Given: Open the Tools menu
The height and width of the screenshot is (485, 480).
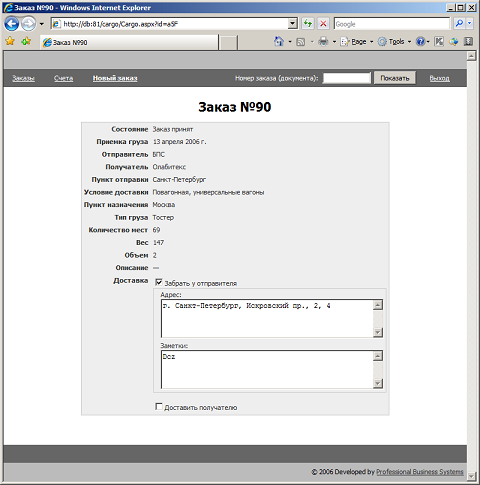Looking at the screenshot, I should [x=394, y=42].
